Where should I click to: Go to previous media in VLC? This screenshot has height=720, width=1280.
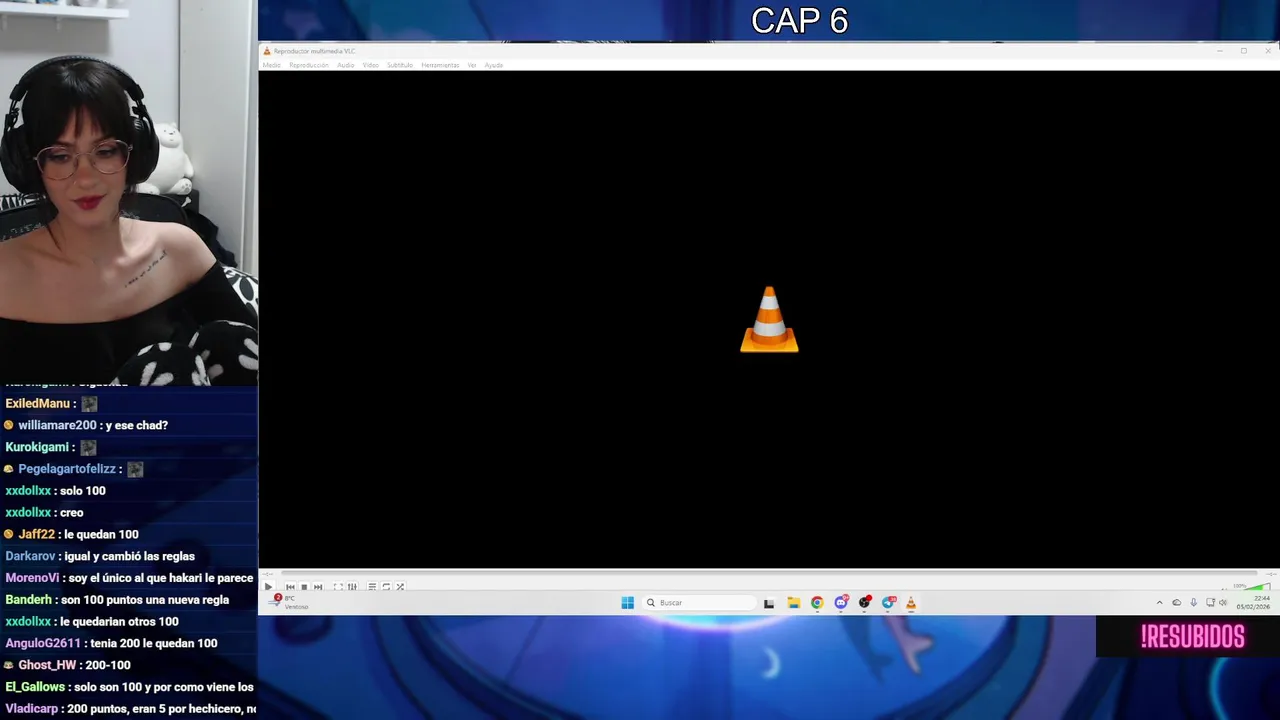(x=290, y=587)
